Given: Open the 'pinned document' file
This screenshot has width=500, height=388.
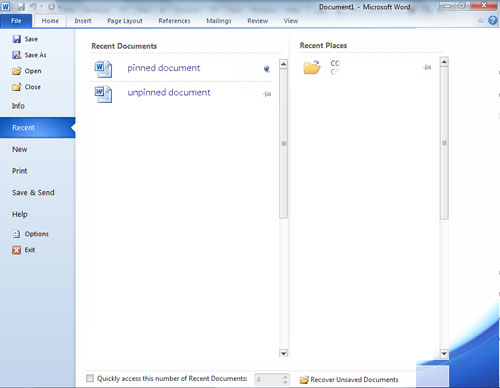Looking at the screenshot, I should coord(164,68).
